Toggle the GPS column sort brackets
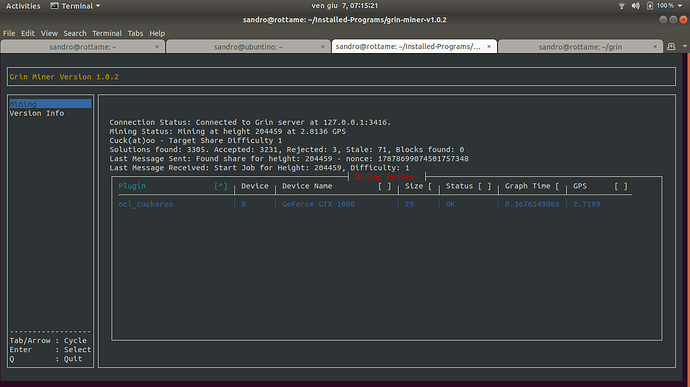The width and height of the screenshot is (690, 387). point(621,186)
